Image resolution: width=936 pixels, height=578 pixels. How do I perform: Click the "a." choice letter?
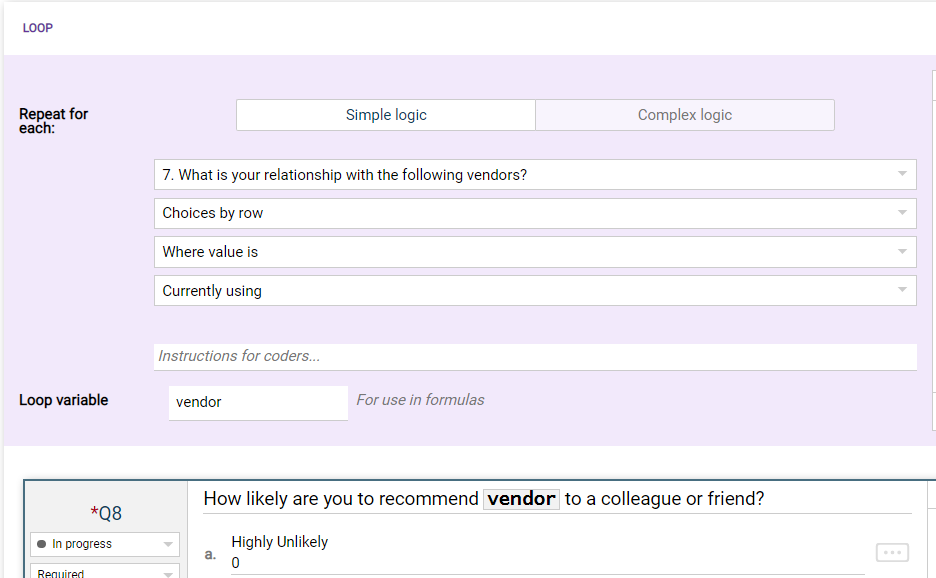coord(210,553)
